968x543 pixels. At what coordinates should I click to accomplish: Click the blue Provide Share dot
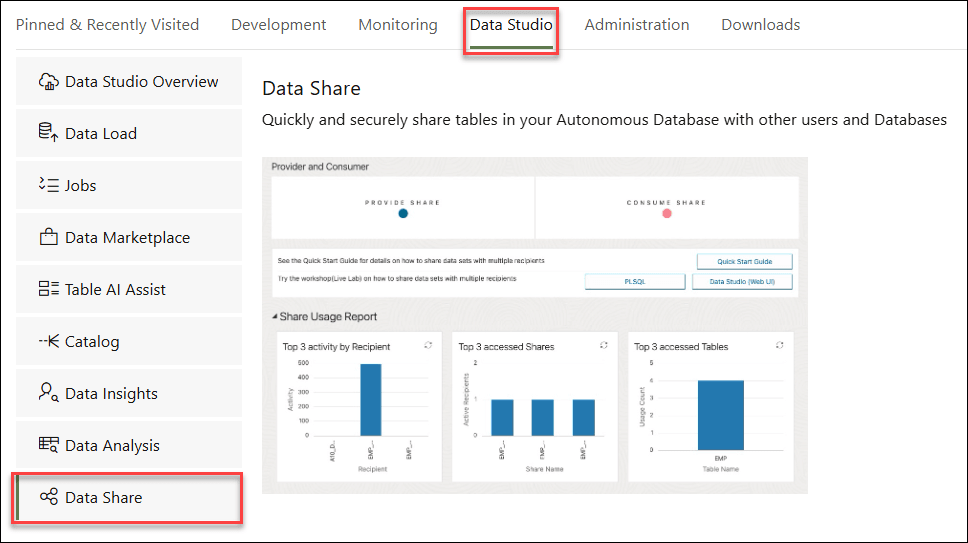click(403, 213)
